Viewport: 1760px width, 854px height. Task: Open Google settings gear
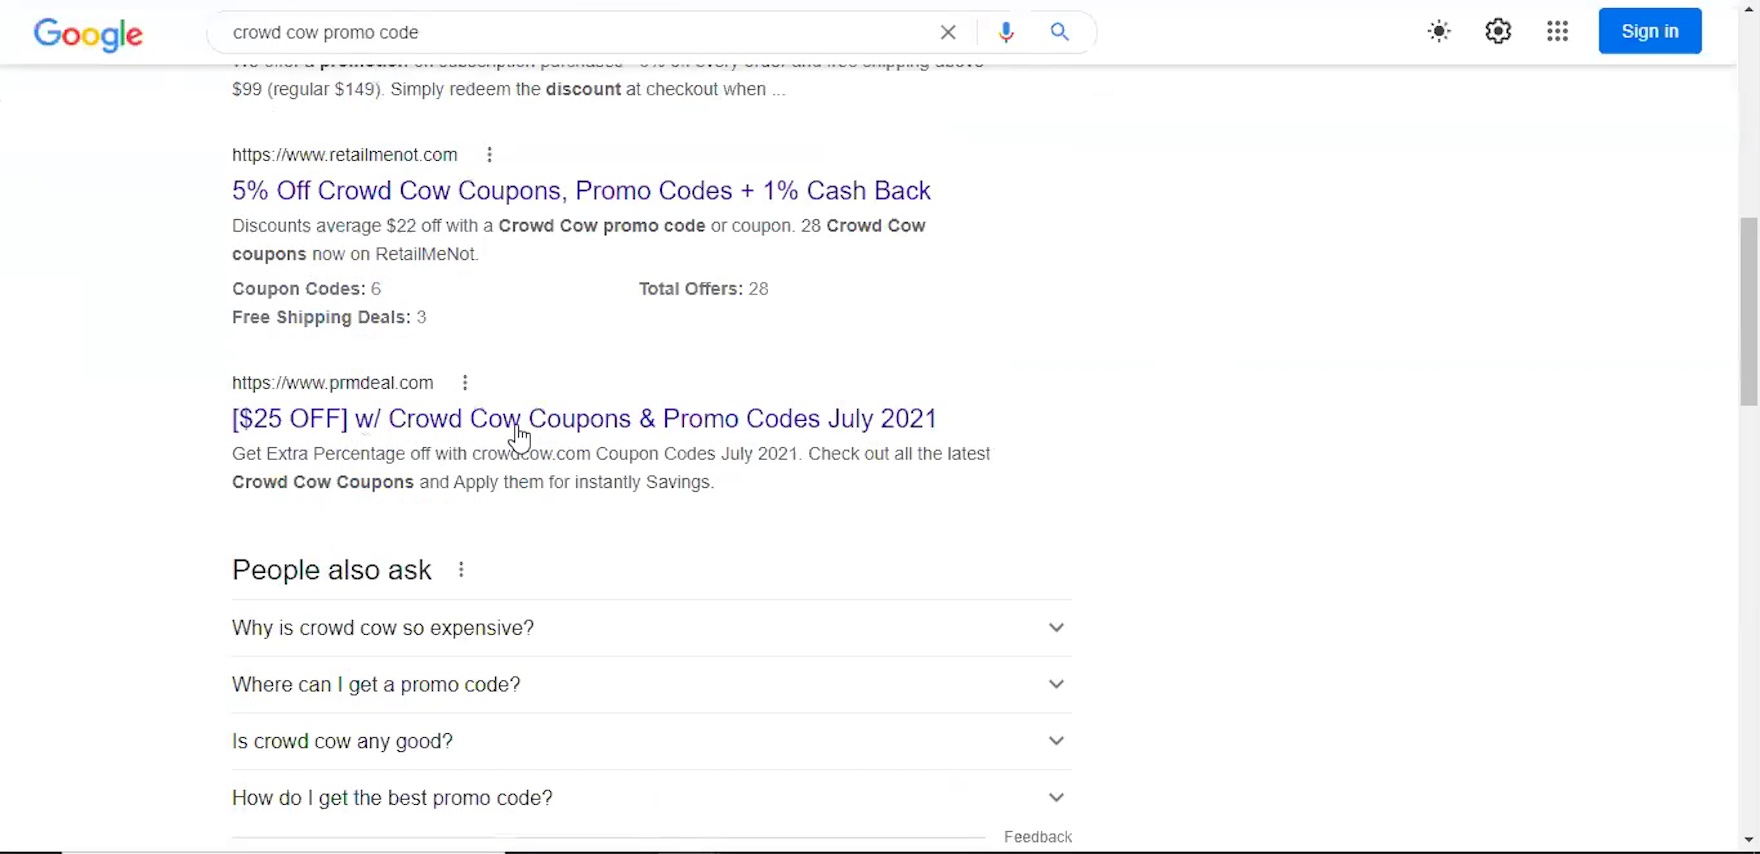(1498, 32)
